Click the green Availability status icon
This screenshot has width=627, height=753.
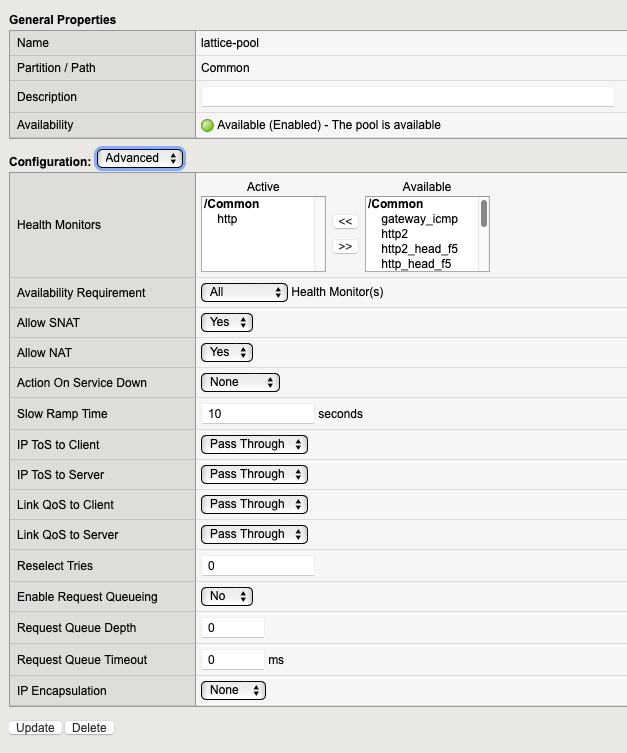coord(207,125)
